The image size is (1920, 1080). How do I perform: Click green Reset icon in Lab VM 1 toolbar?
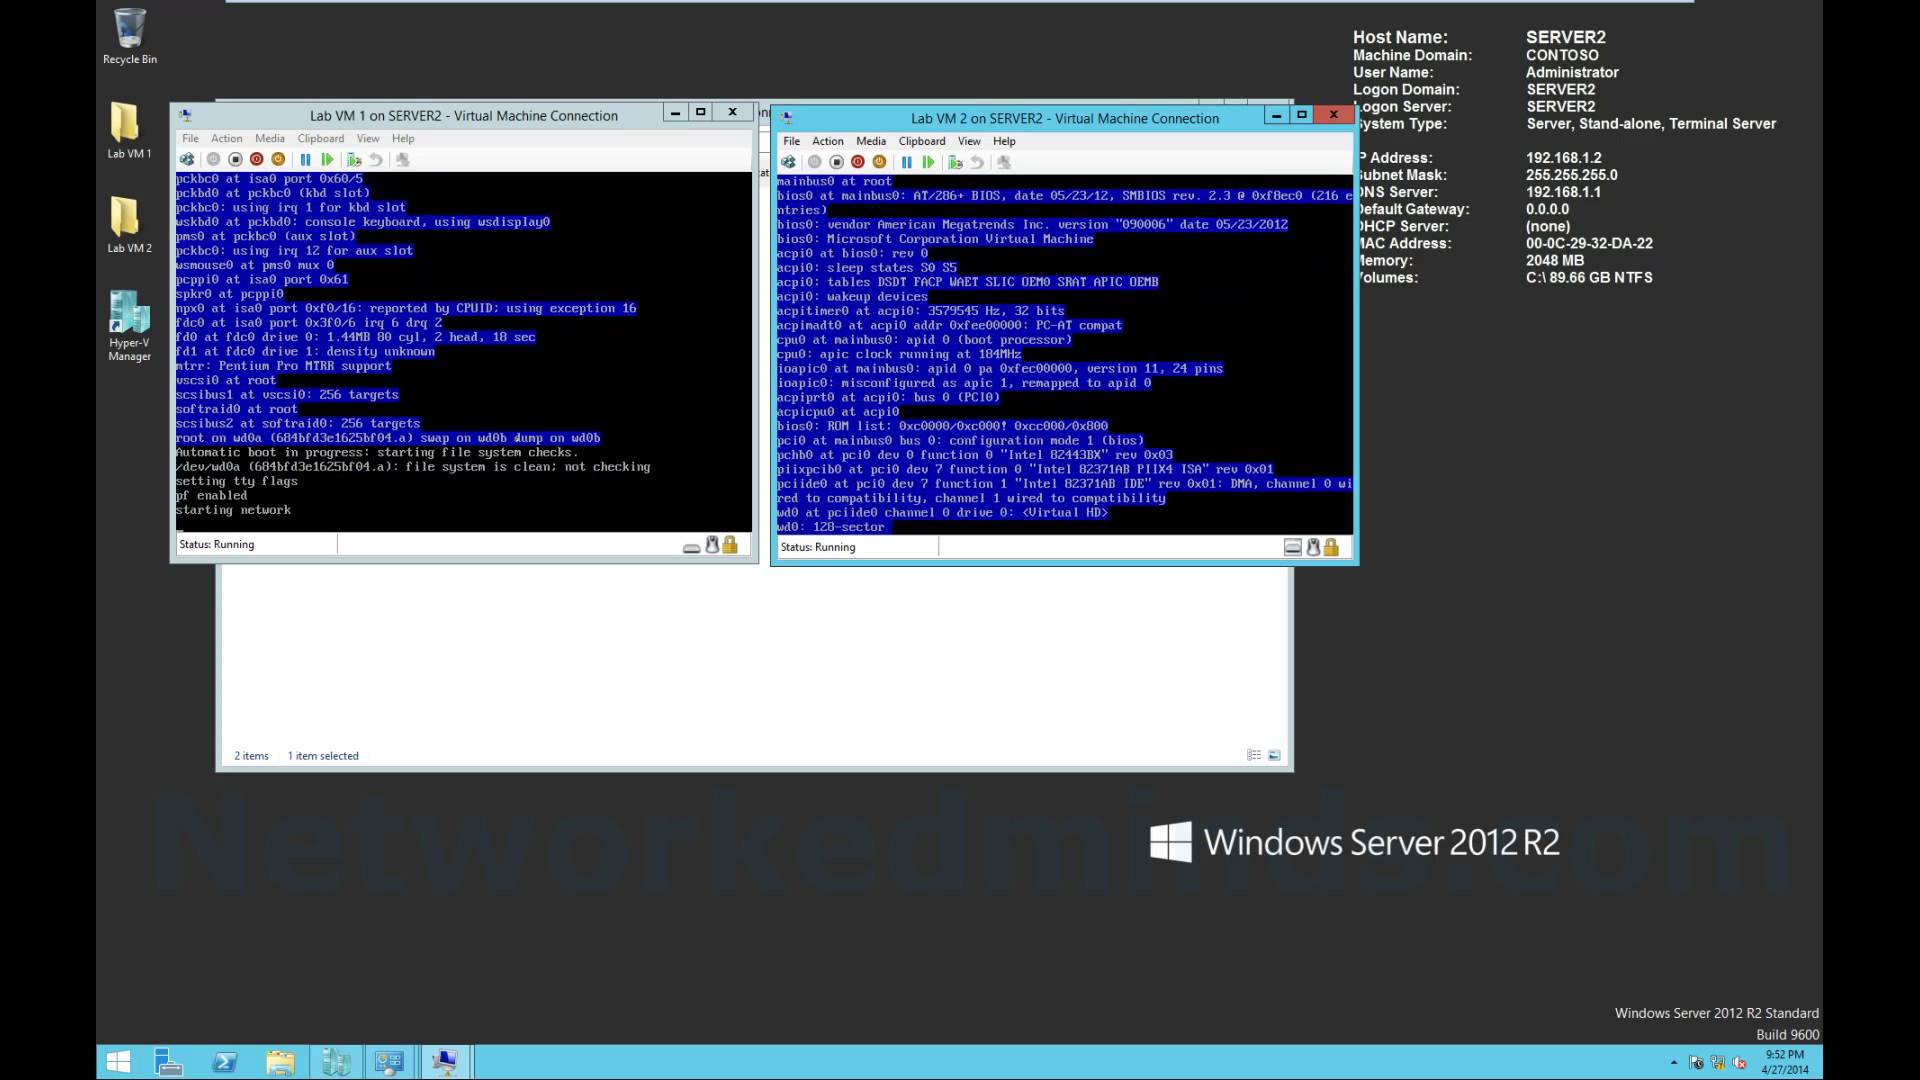click(327, 160)
